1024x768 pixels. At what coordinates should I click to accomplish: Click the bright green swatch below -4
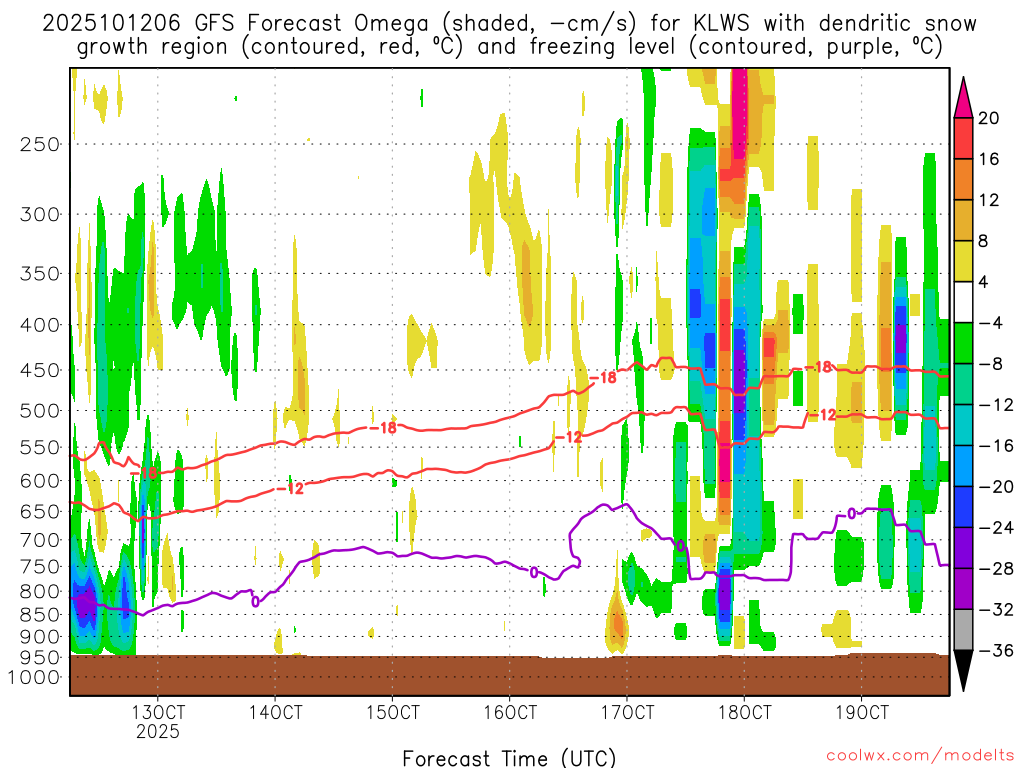[x=964, y=343]
